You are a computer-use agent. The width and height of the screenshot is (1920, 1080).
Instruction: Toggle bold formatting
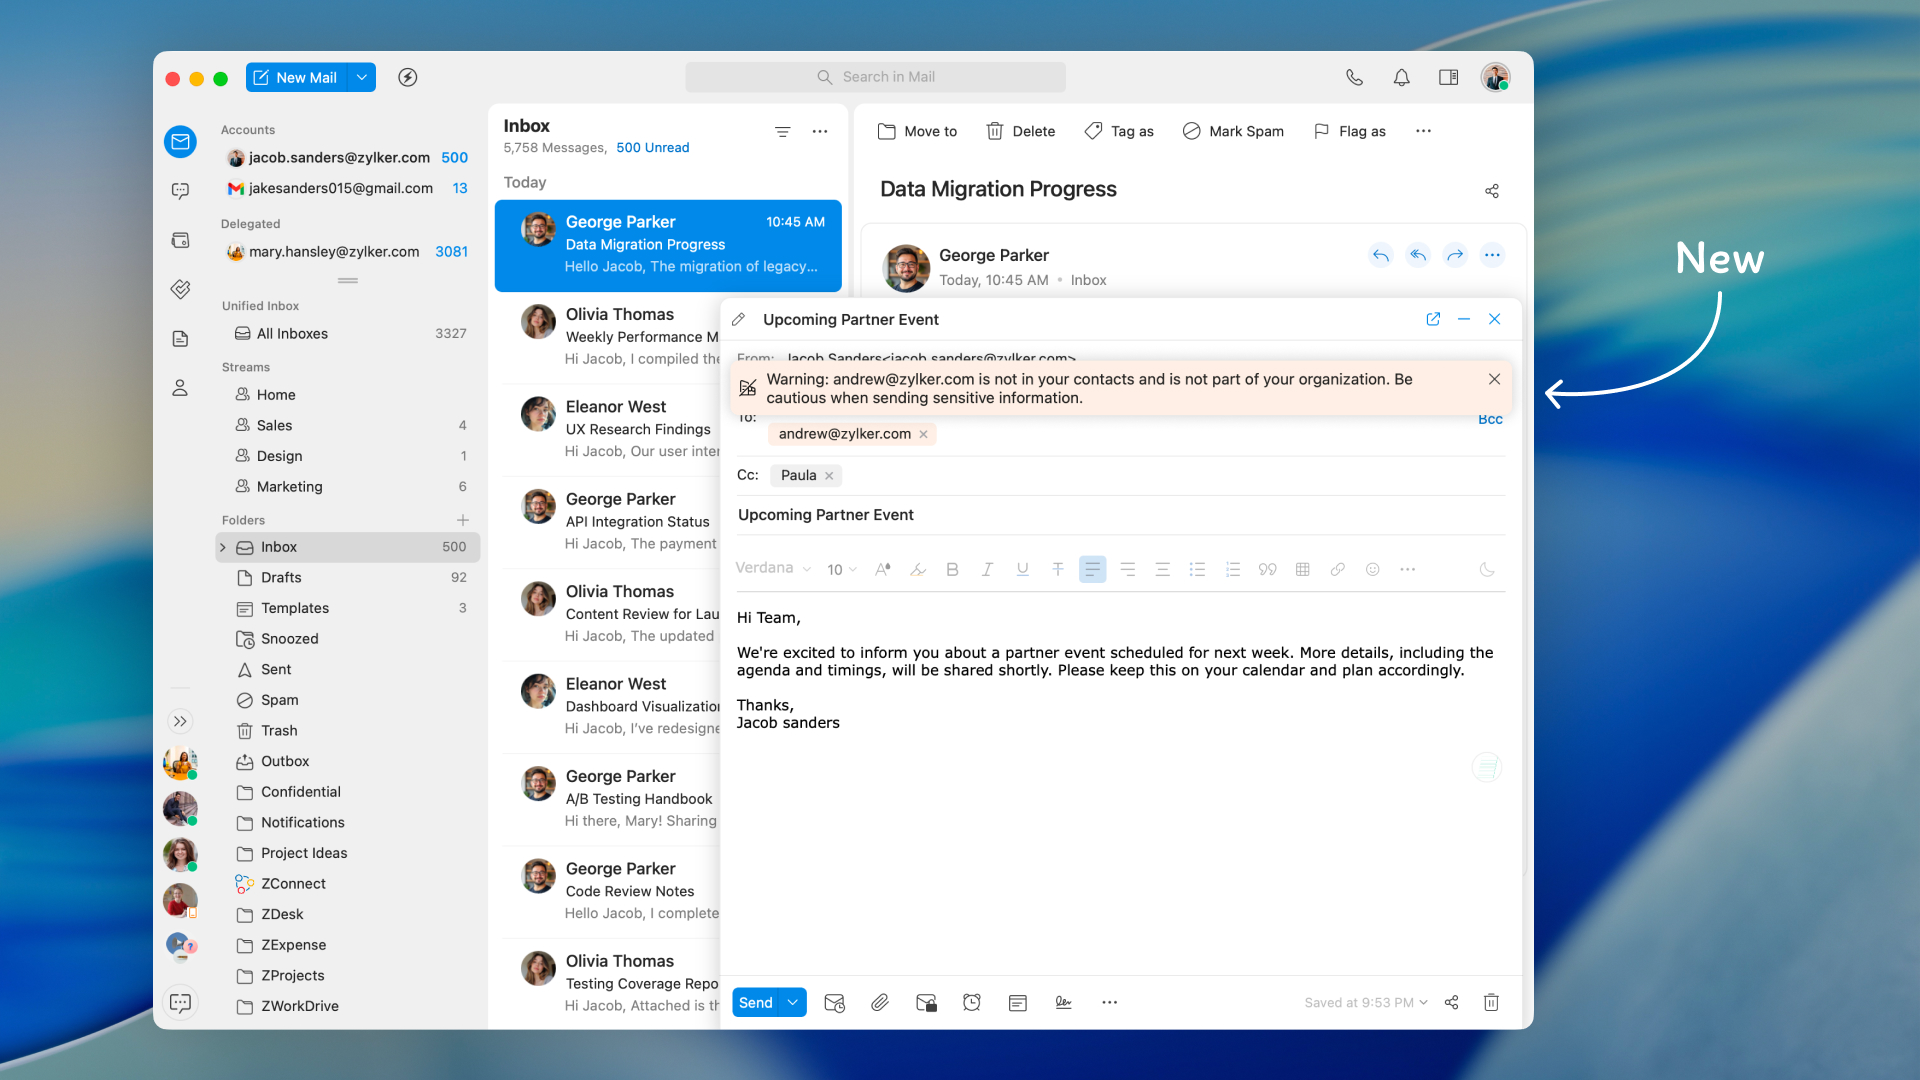[952, 569]
